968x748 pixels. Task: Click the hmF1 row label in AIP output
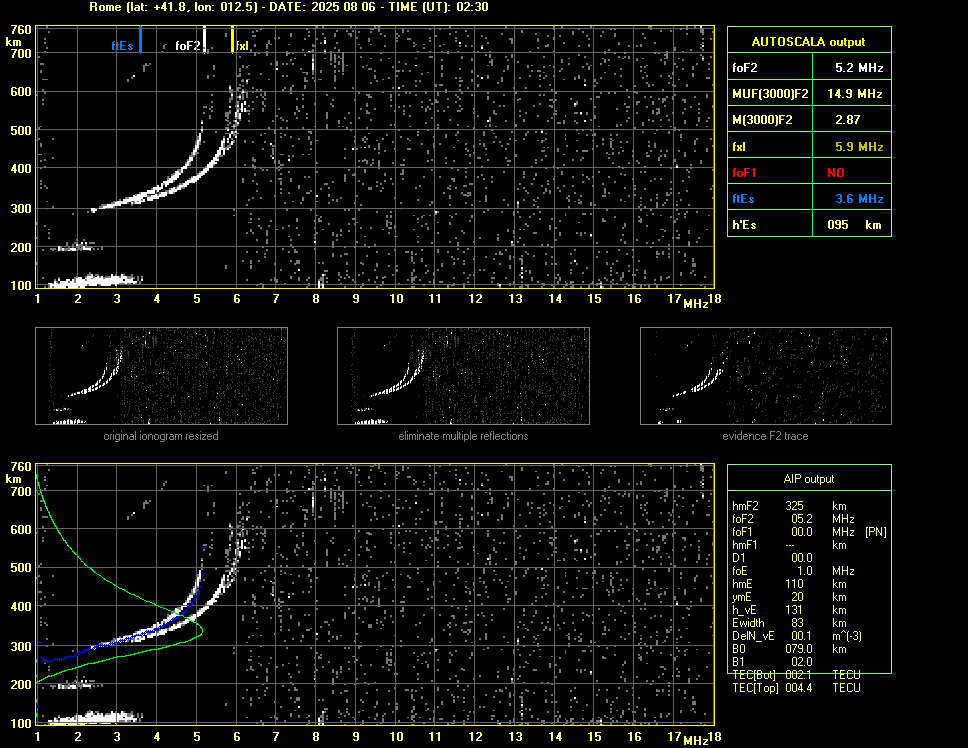coord(745,545)
